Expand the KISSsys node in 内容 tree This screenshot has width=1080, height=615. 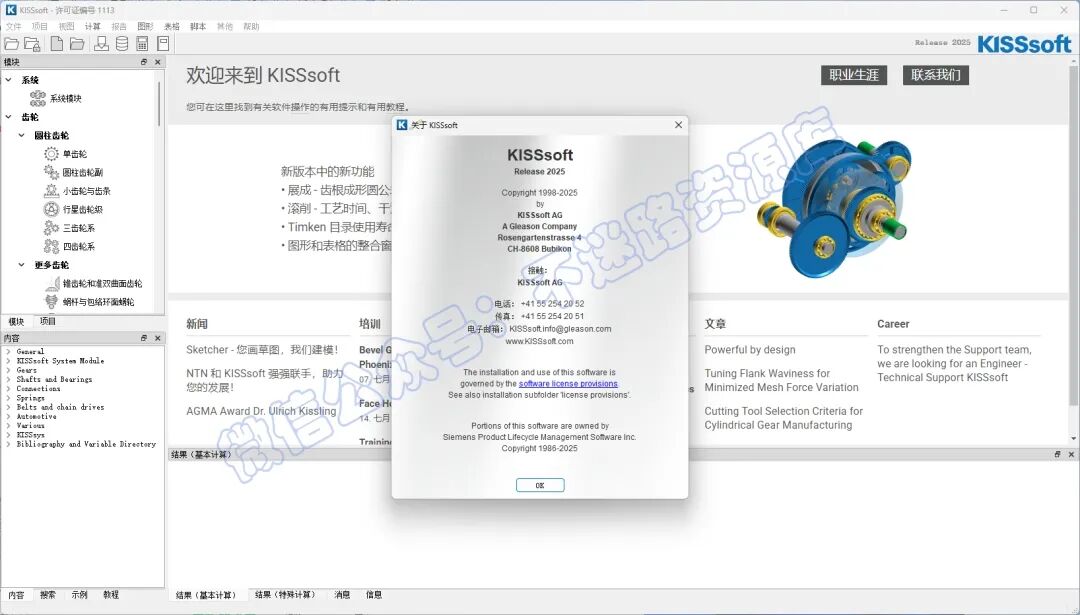[x=8, y=435]
